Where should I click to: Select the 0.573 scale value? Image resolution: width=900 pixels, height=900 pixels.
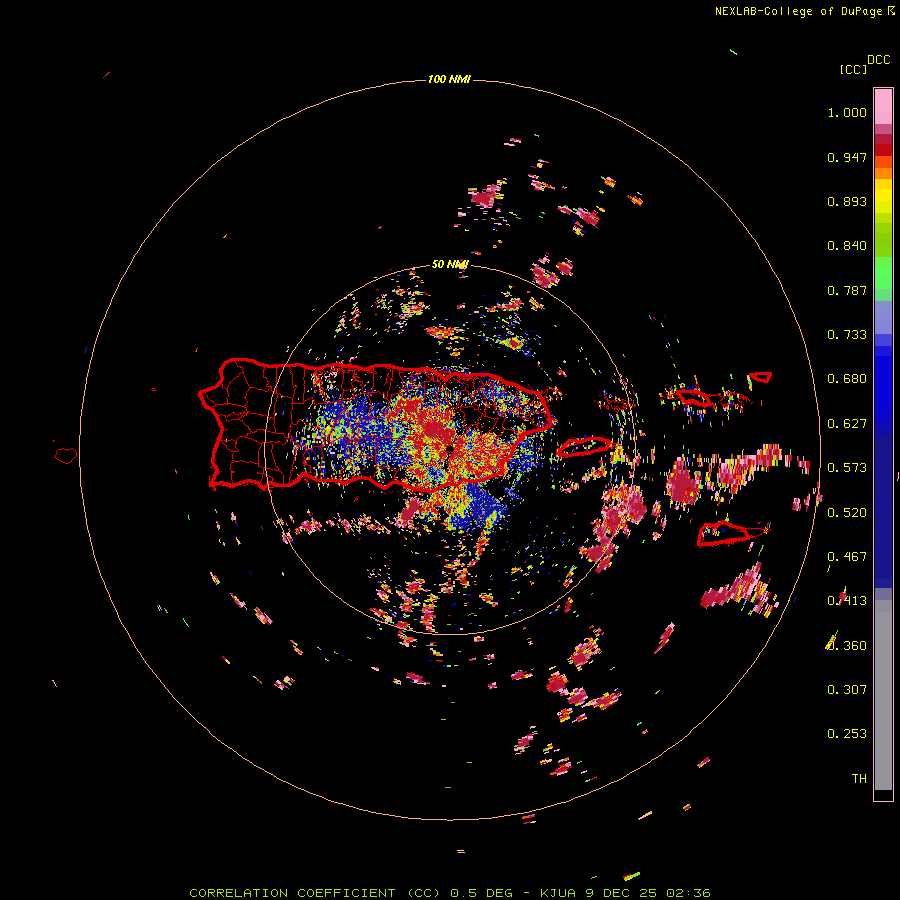point(847,468)
